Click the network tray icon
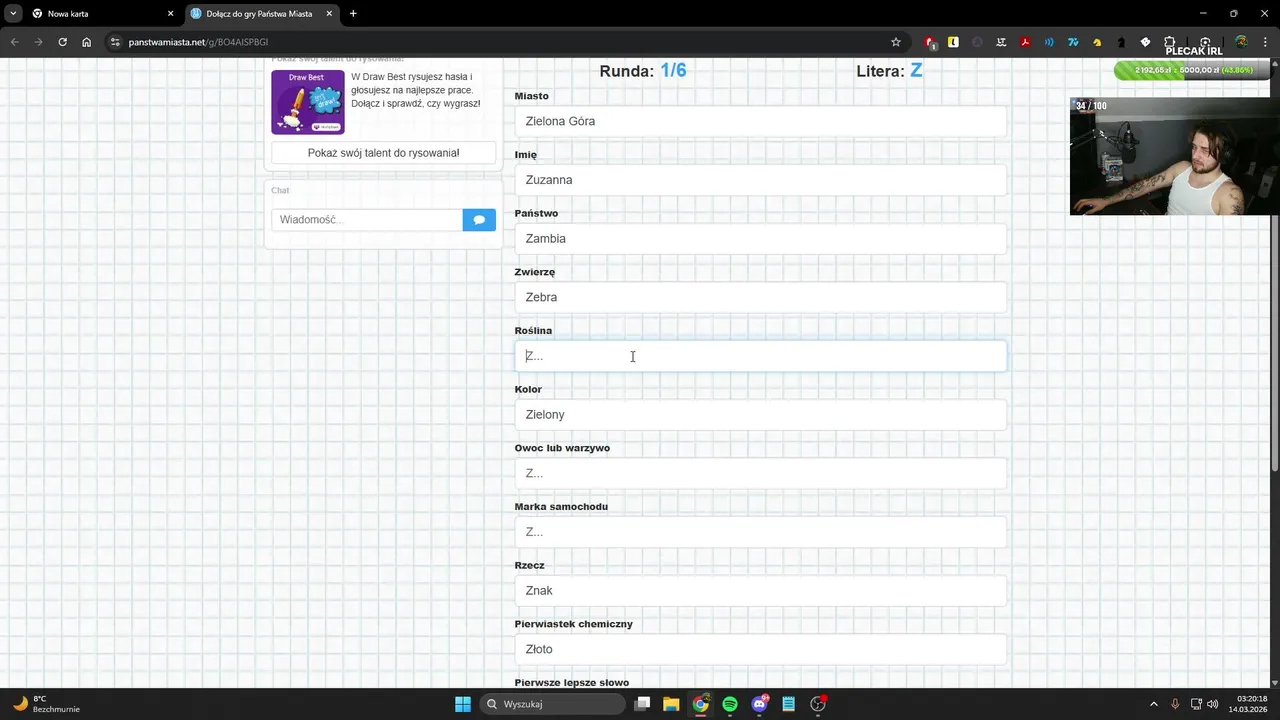Viewport: 1280px width, 720px height. click(x=1196, y=704)
